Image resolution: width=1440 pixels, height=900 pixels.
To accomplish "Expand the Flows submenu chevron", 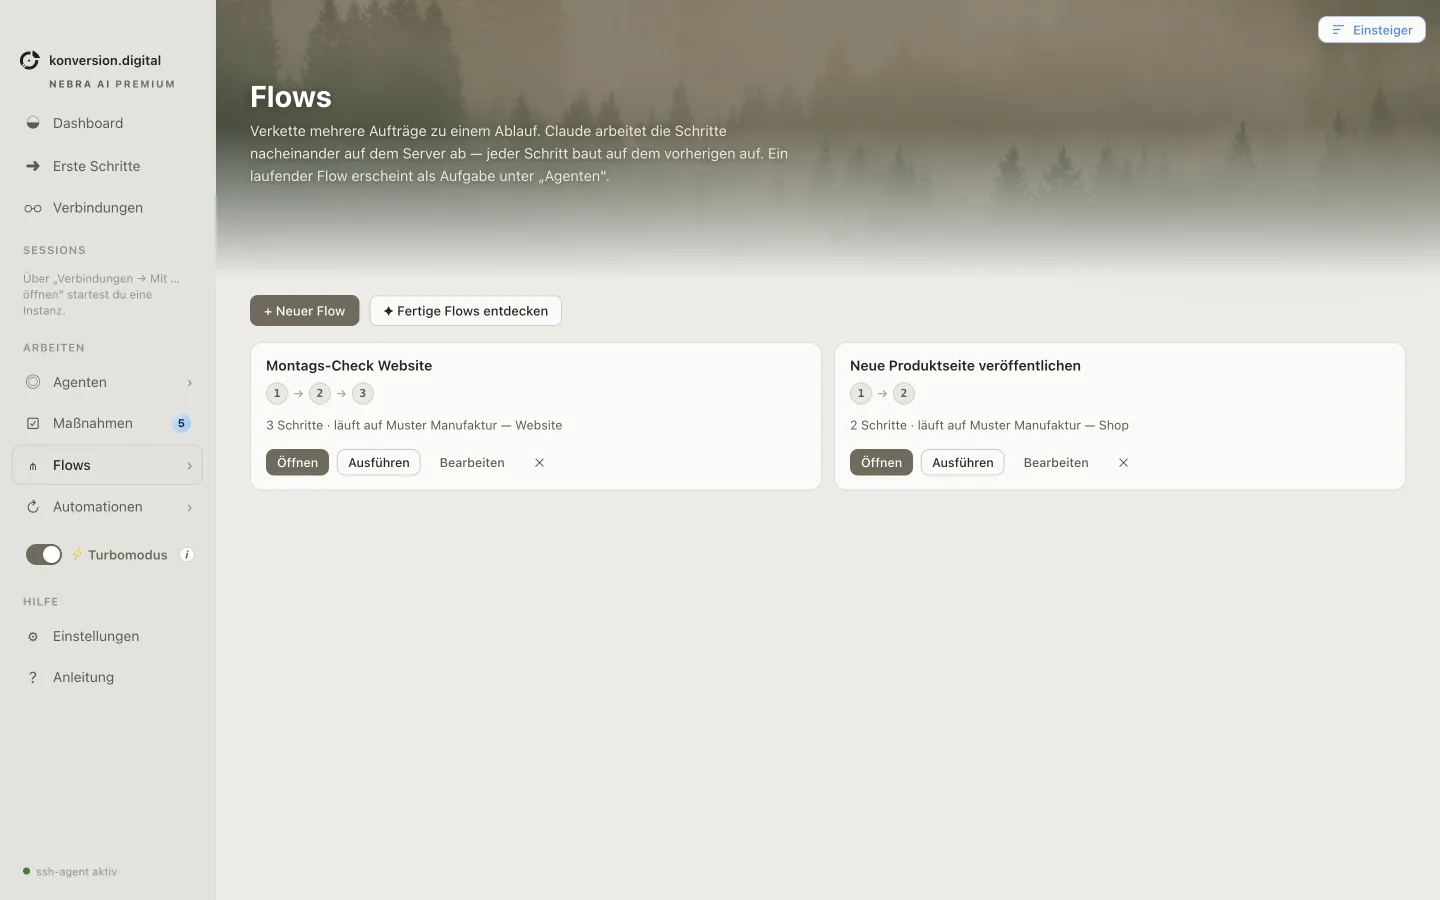I will (x=189, y=466).
